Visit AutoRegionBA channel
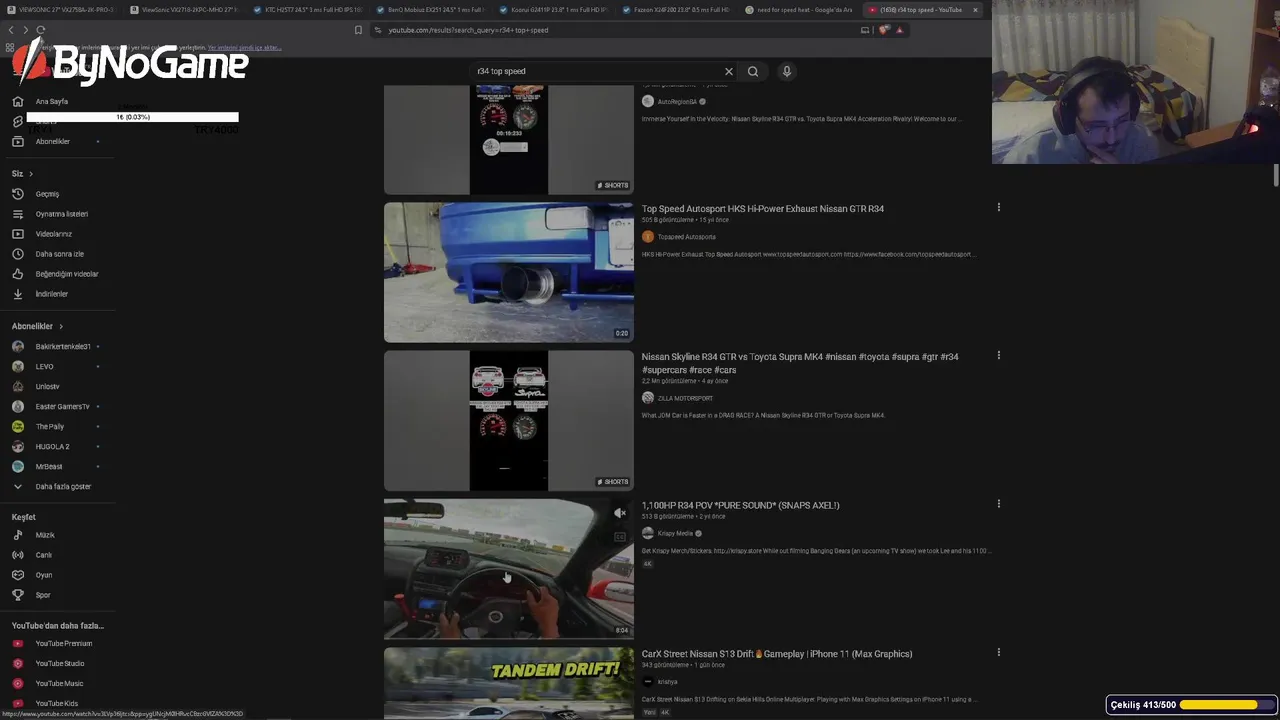Image resolution: width=1280 pixels, height=720 pixels. (677, 102)
